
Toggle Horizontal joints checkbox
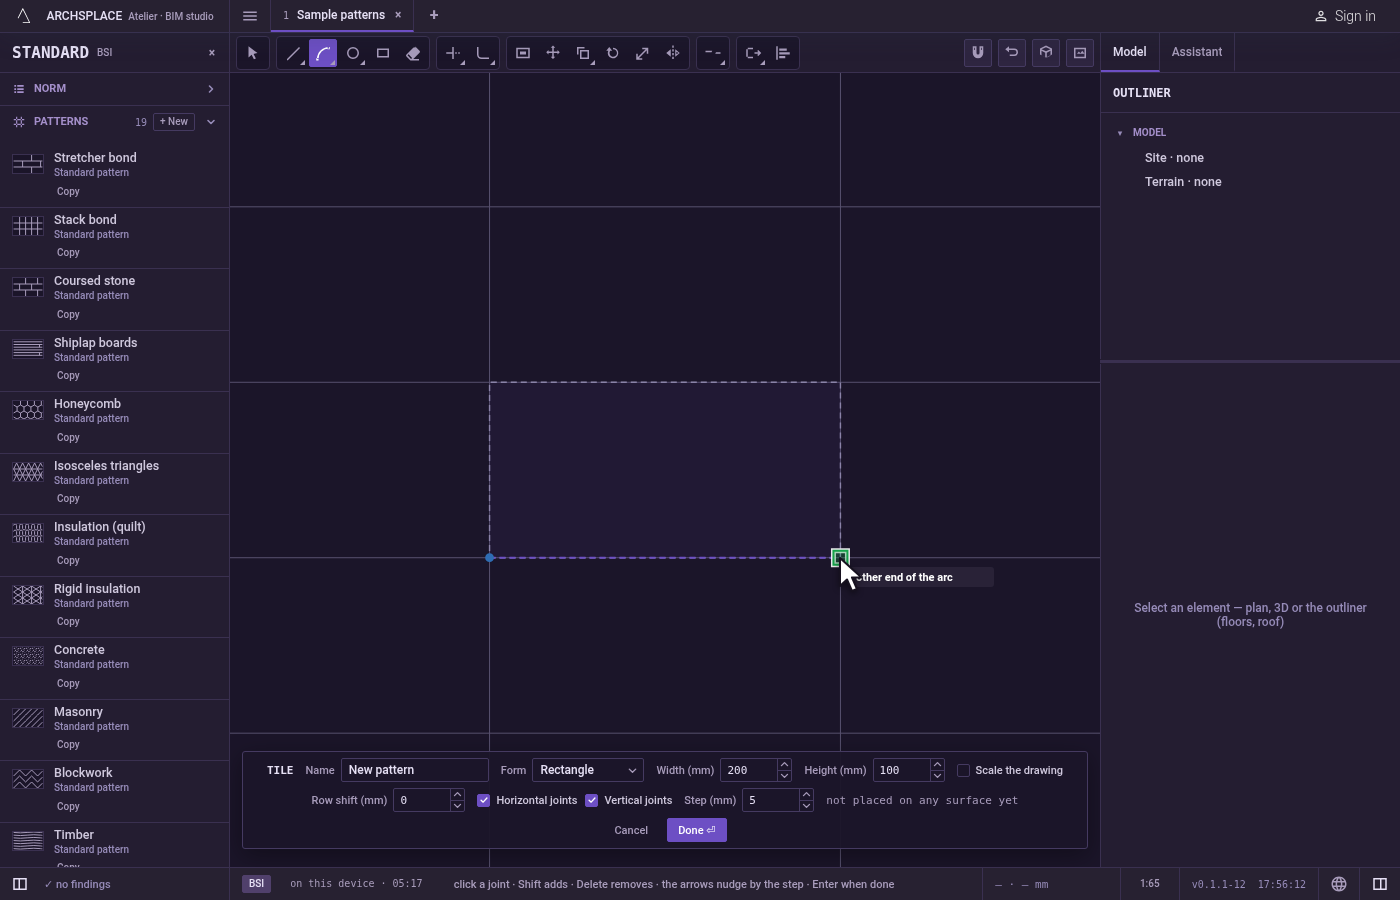484,800
